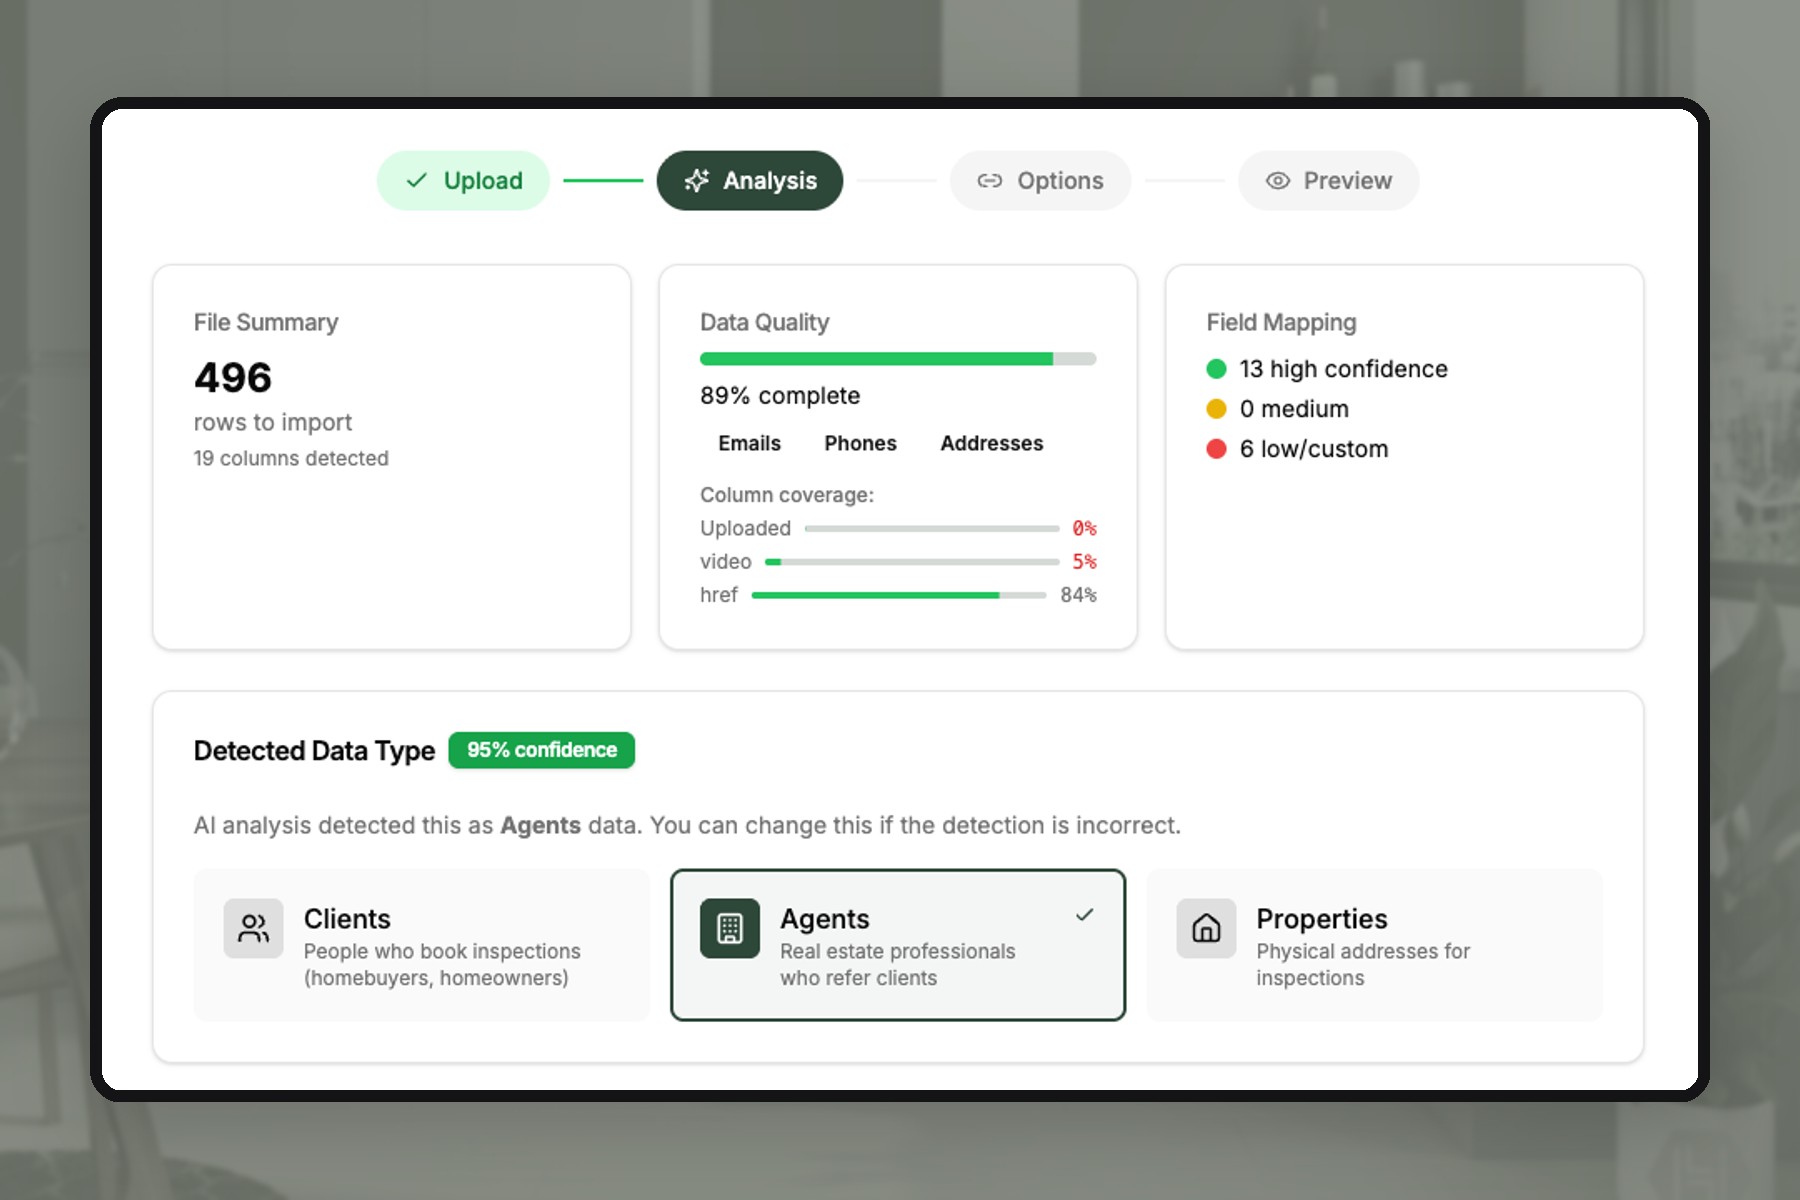Click the Preview eye icon

(1278, 180)
